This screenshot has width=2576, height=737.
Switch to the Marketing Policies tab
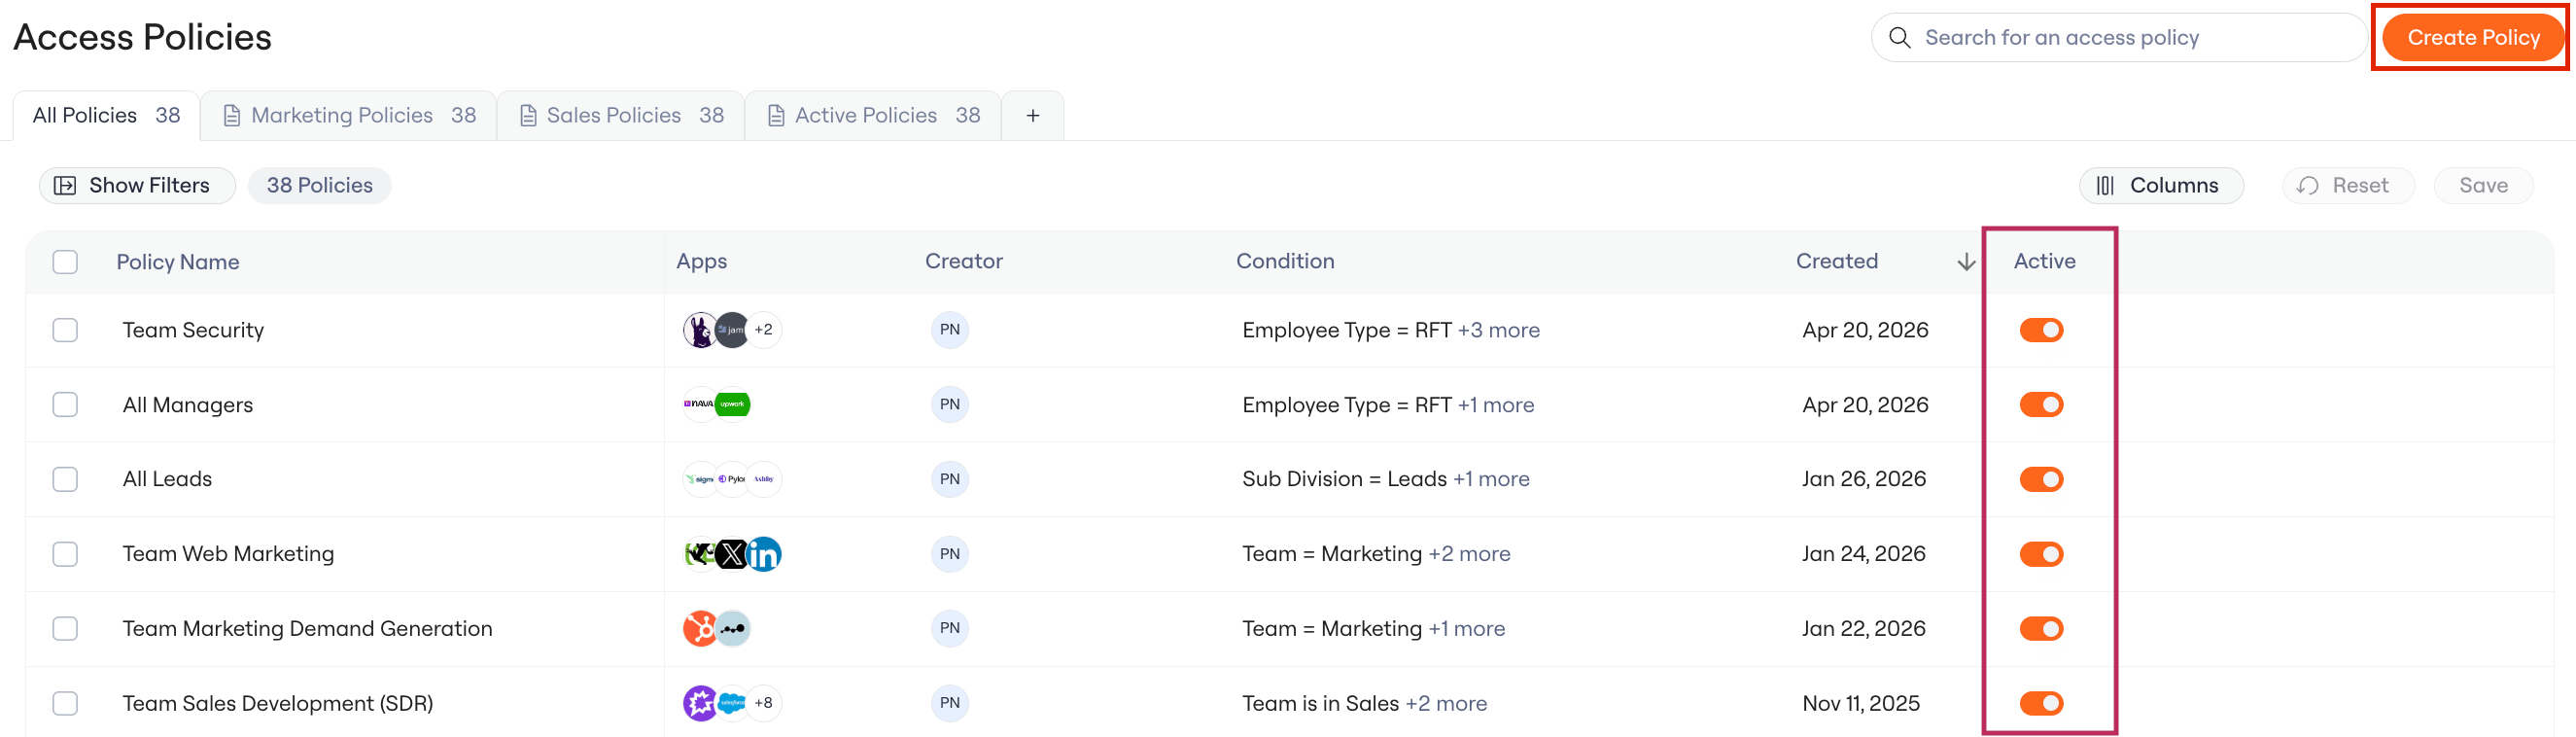pyautogui.click(x=349, y=116)
